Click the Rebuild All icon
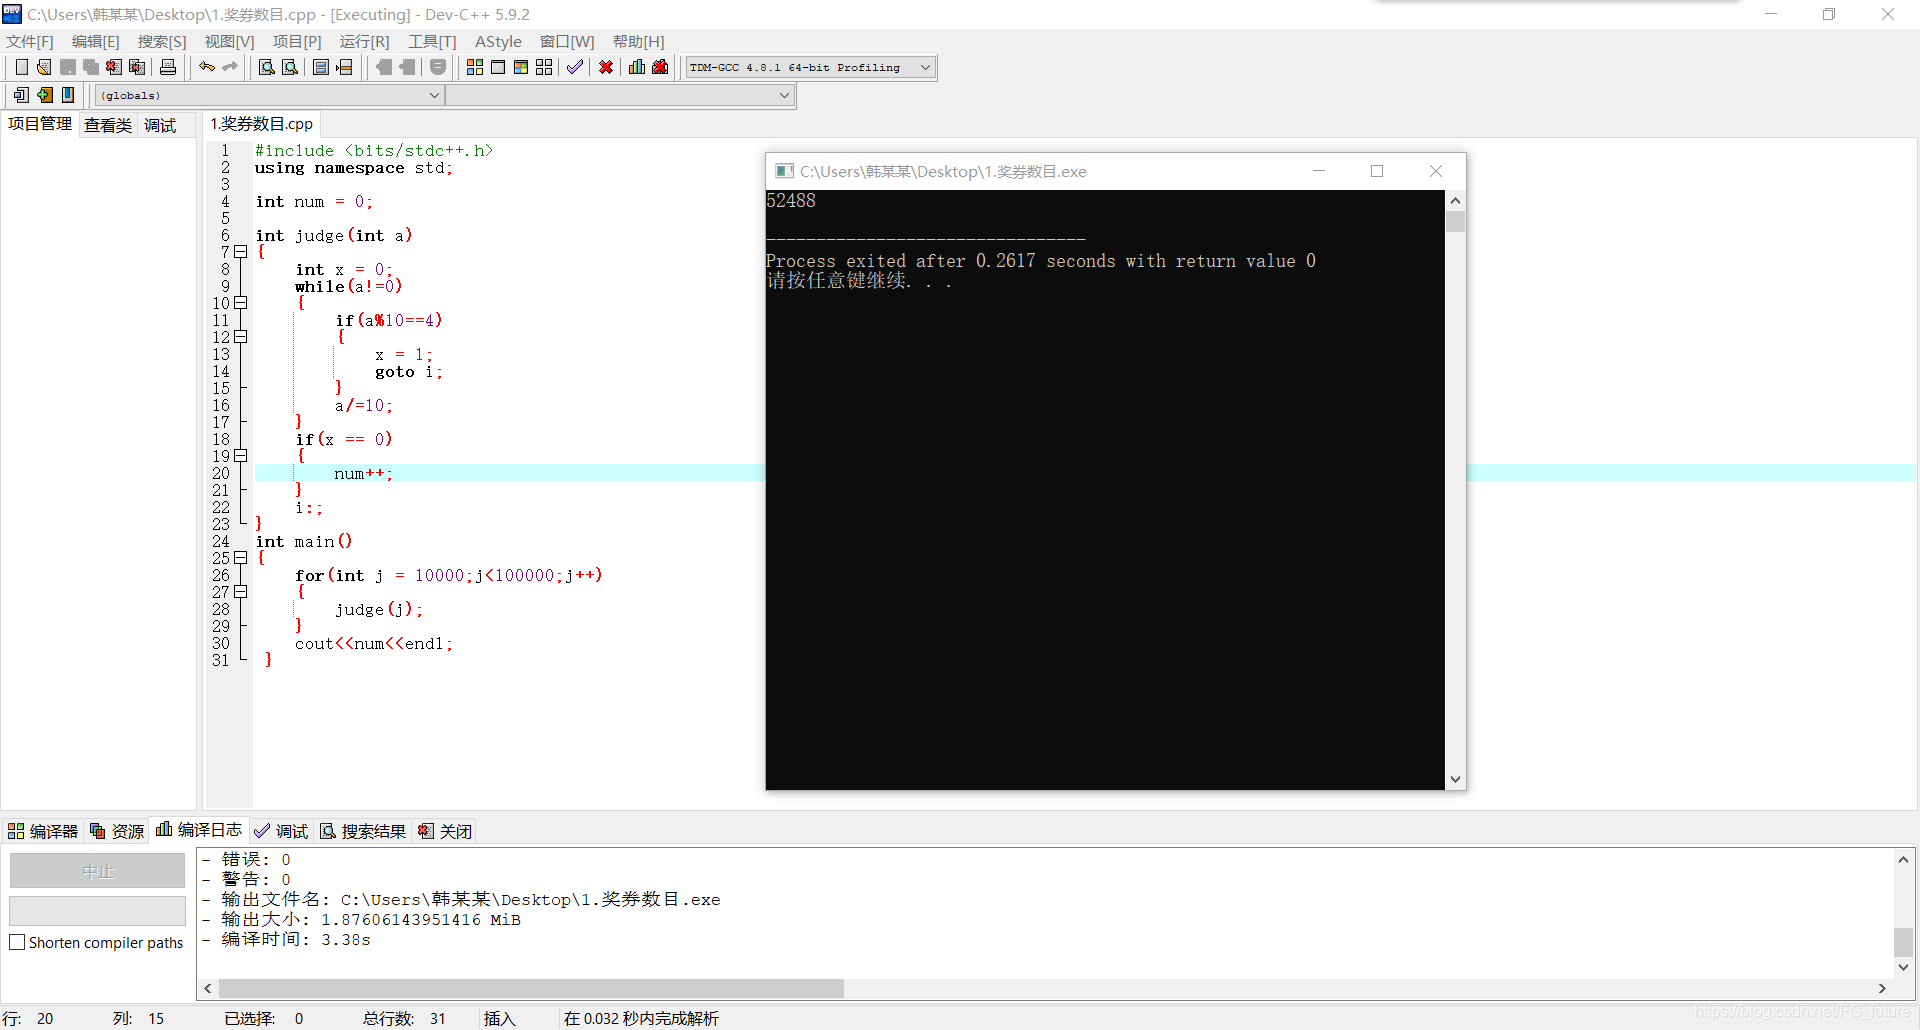This screenshot has width=1920, height=1030. tap(544, 67)
